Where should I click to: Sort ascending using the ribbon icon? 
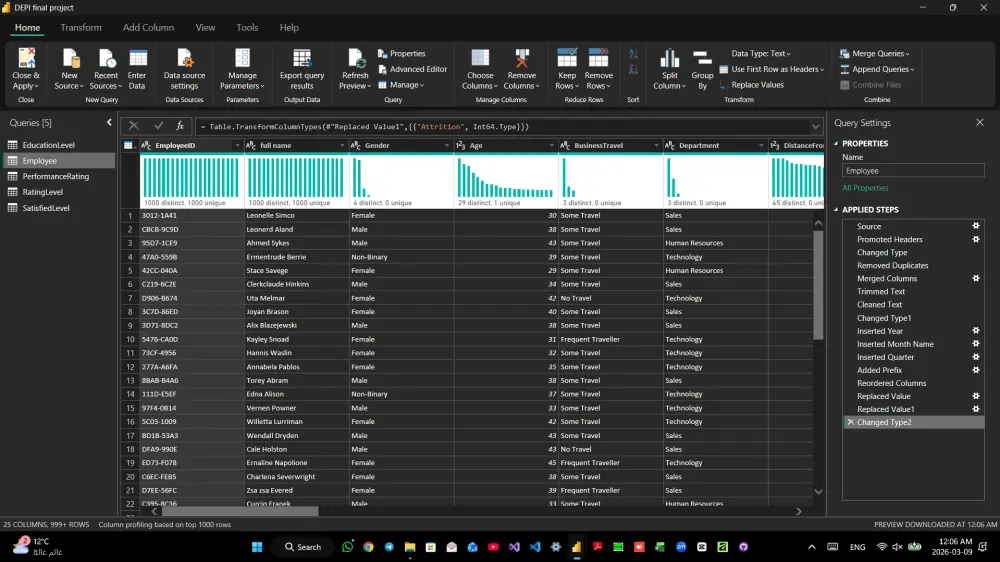pyautogui.click(x=633, y=54)
